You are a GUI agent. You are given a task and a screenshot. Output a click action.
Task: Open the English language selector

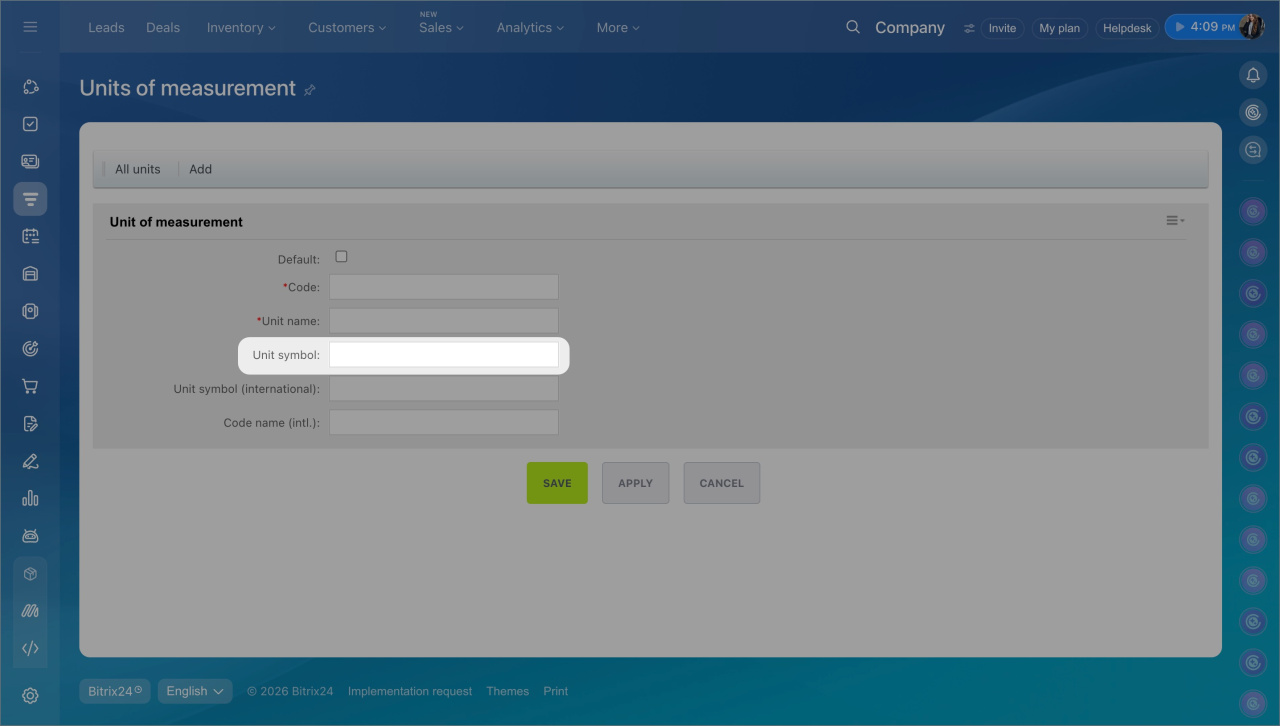[195, 691]
